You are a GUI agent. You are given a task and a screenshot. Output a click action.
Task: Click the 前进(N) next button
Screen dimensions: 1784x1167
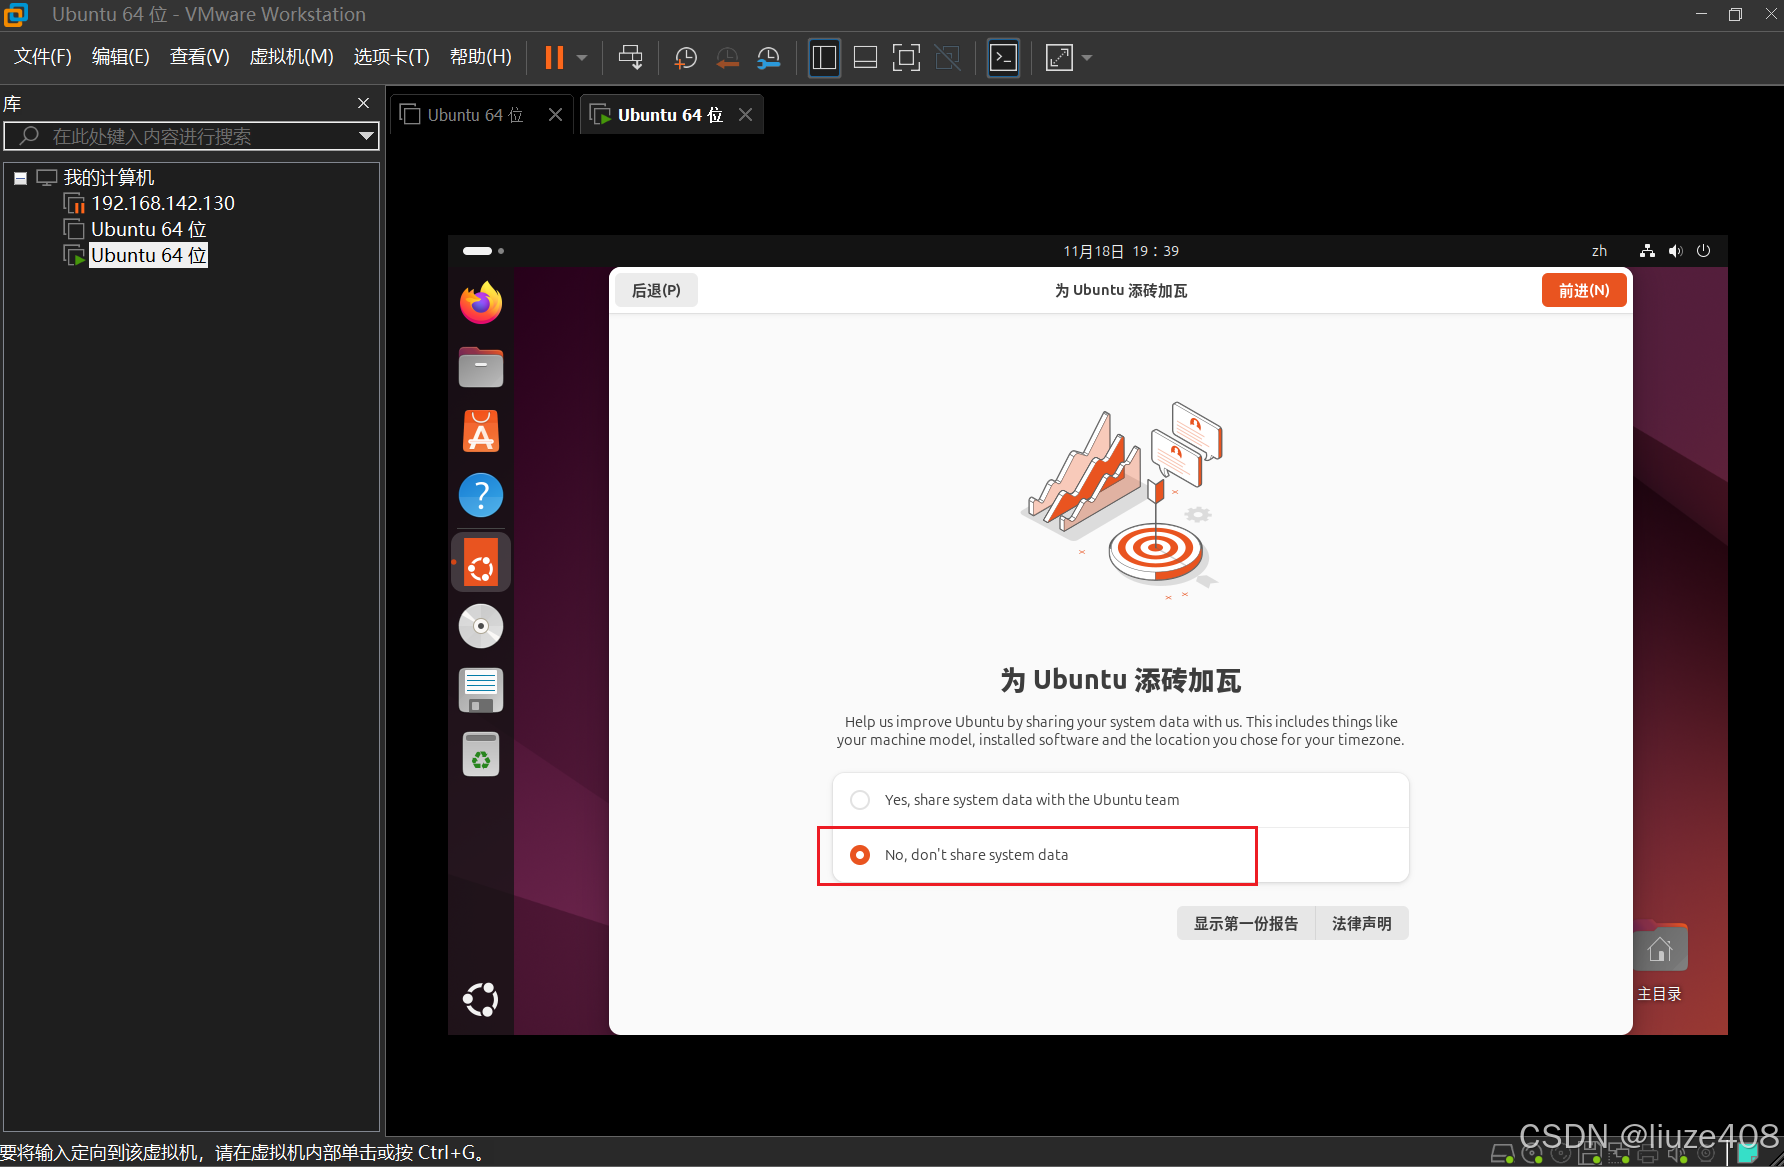1584,290
